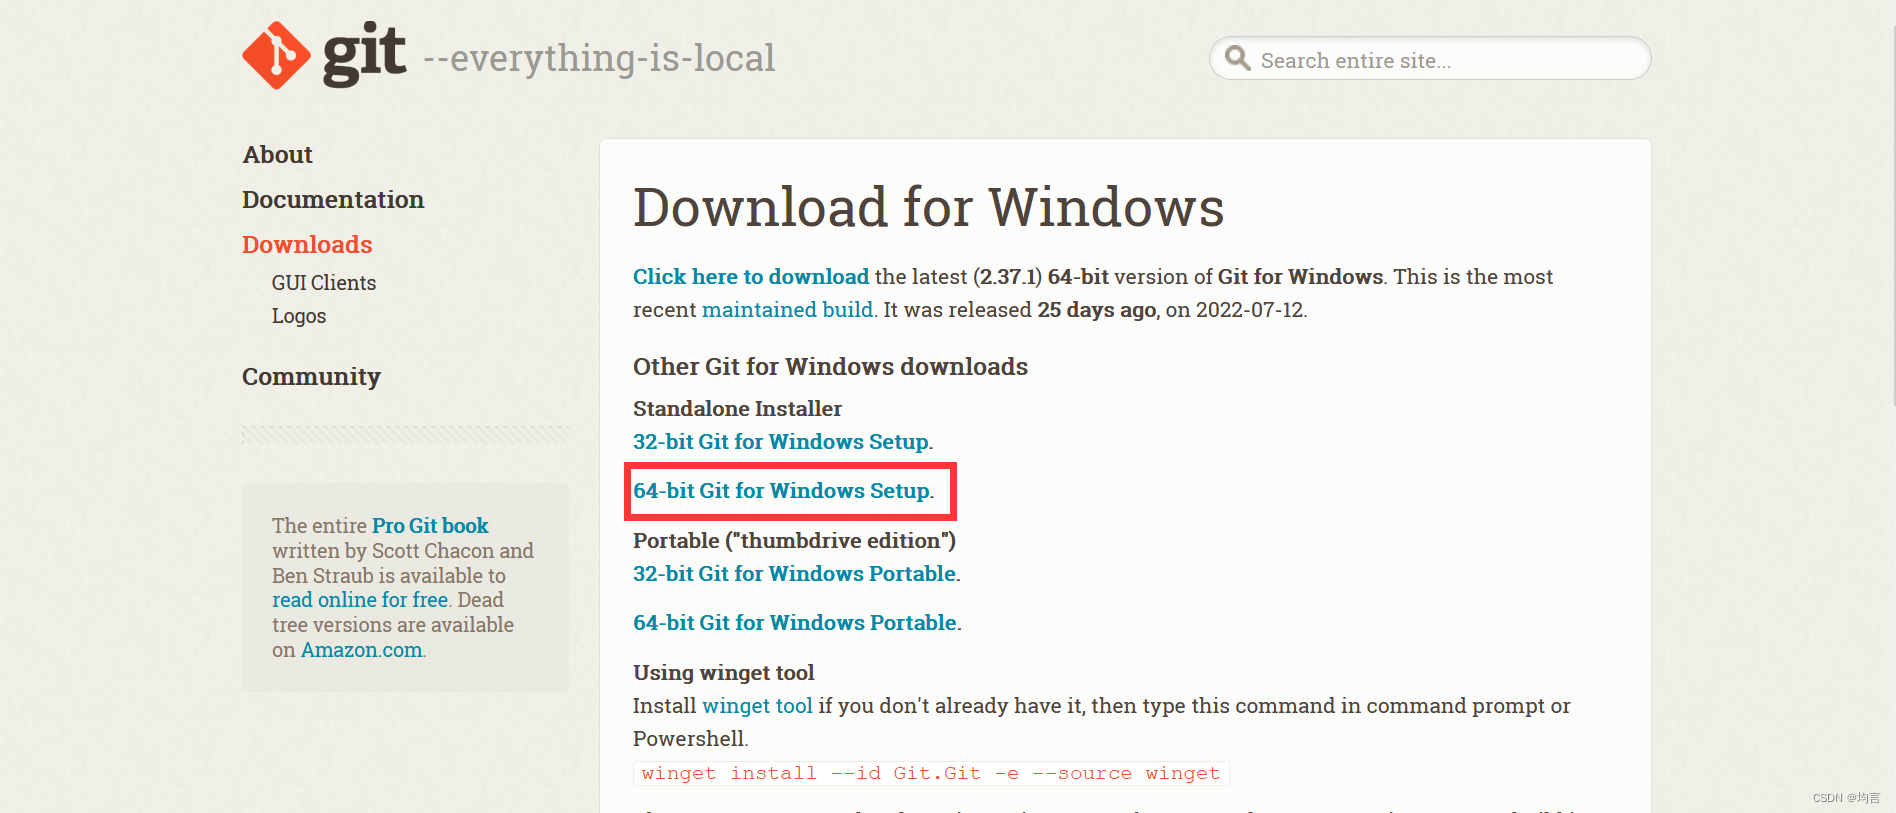Click the magnifier icon in search box

[1238, 58]
